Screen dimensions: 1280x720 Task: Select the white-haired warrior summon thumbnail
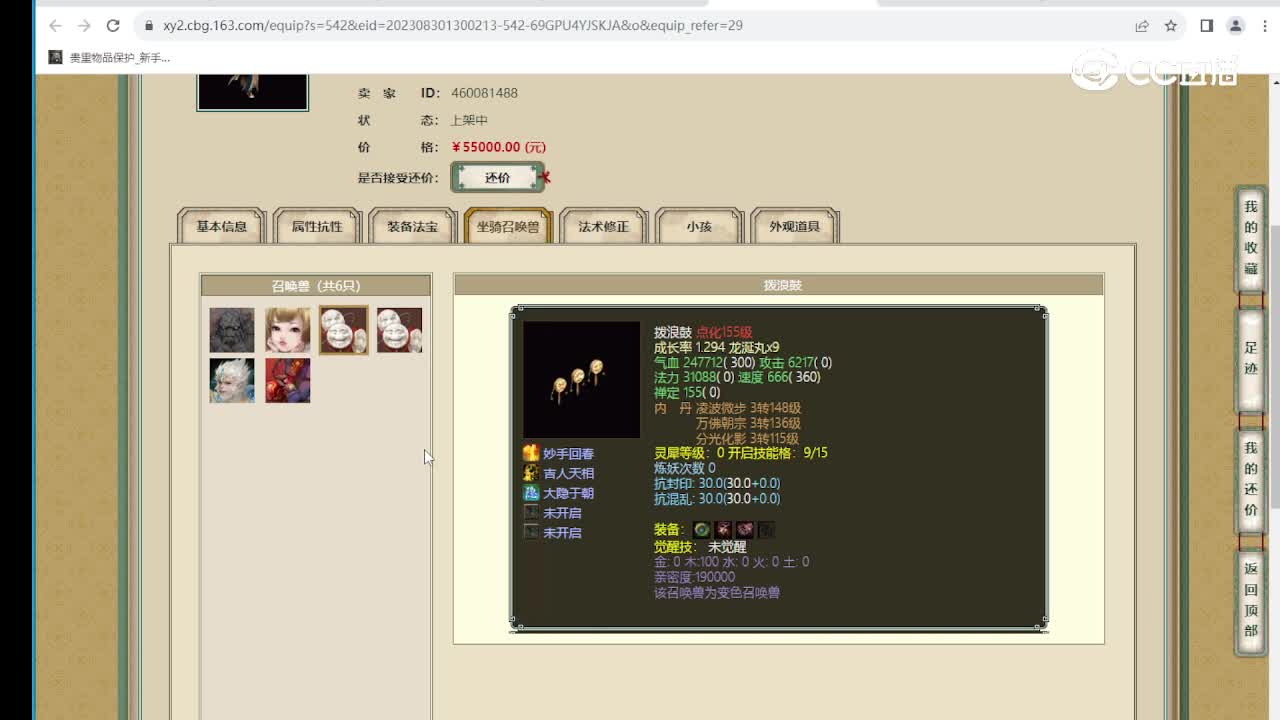pos(231,380)
